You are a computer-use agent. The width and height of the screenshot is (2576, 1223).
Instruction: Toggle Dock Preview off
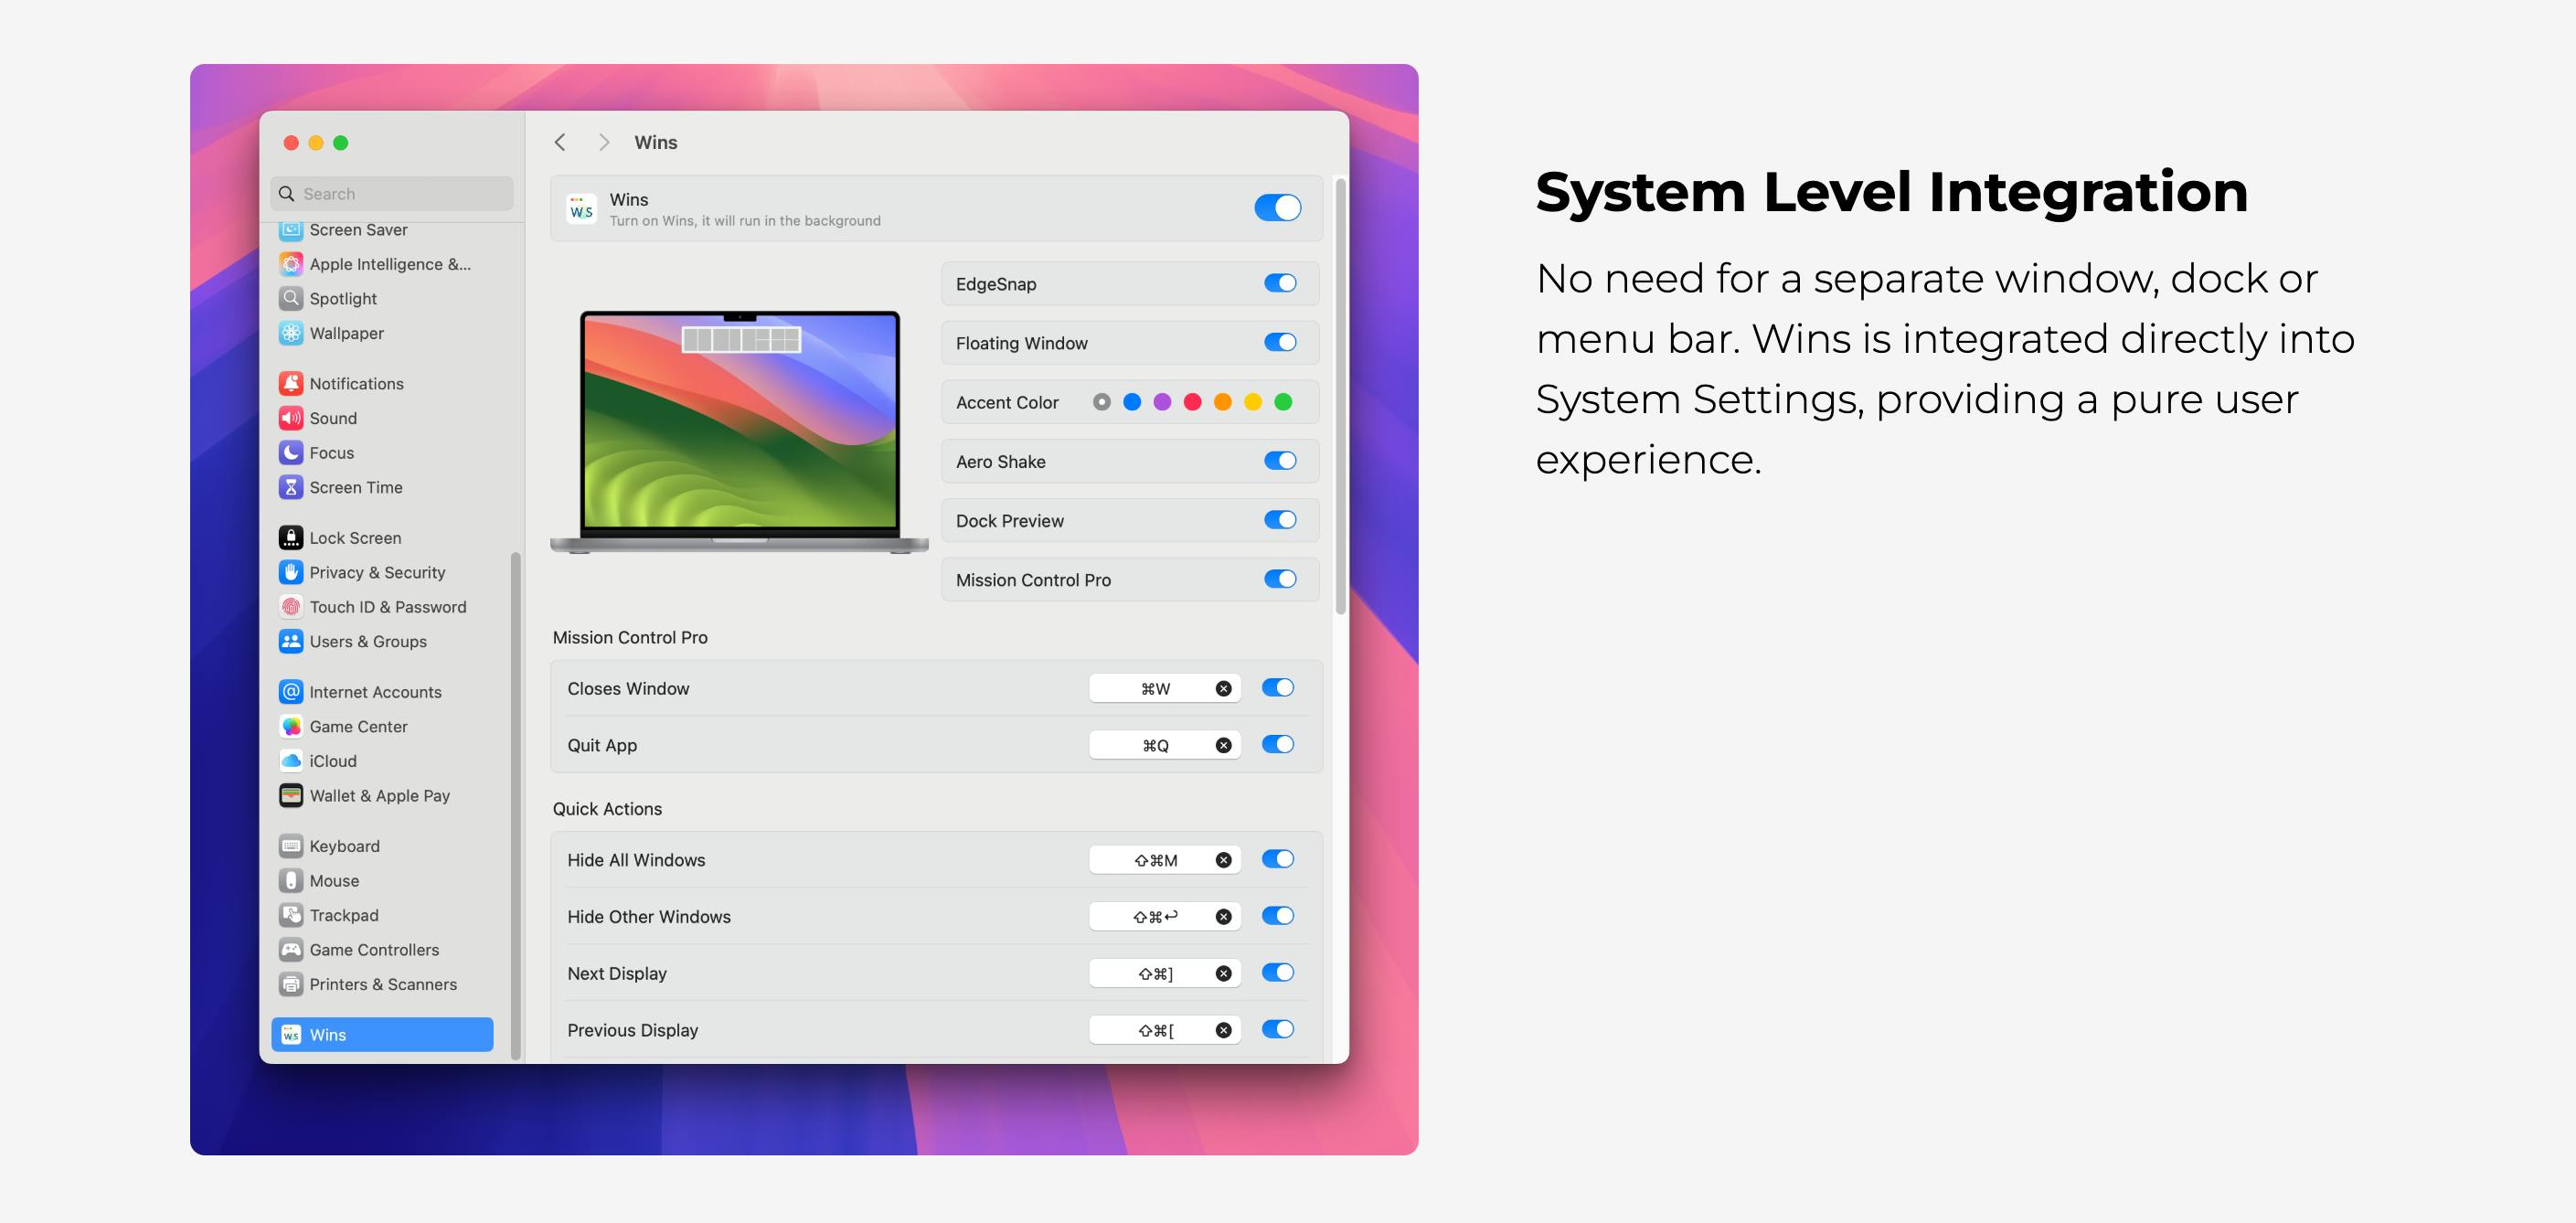pyautogui.click(x=1280, y=519)
